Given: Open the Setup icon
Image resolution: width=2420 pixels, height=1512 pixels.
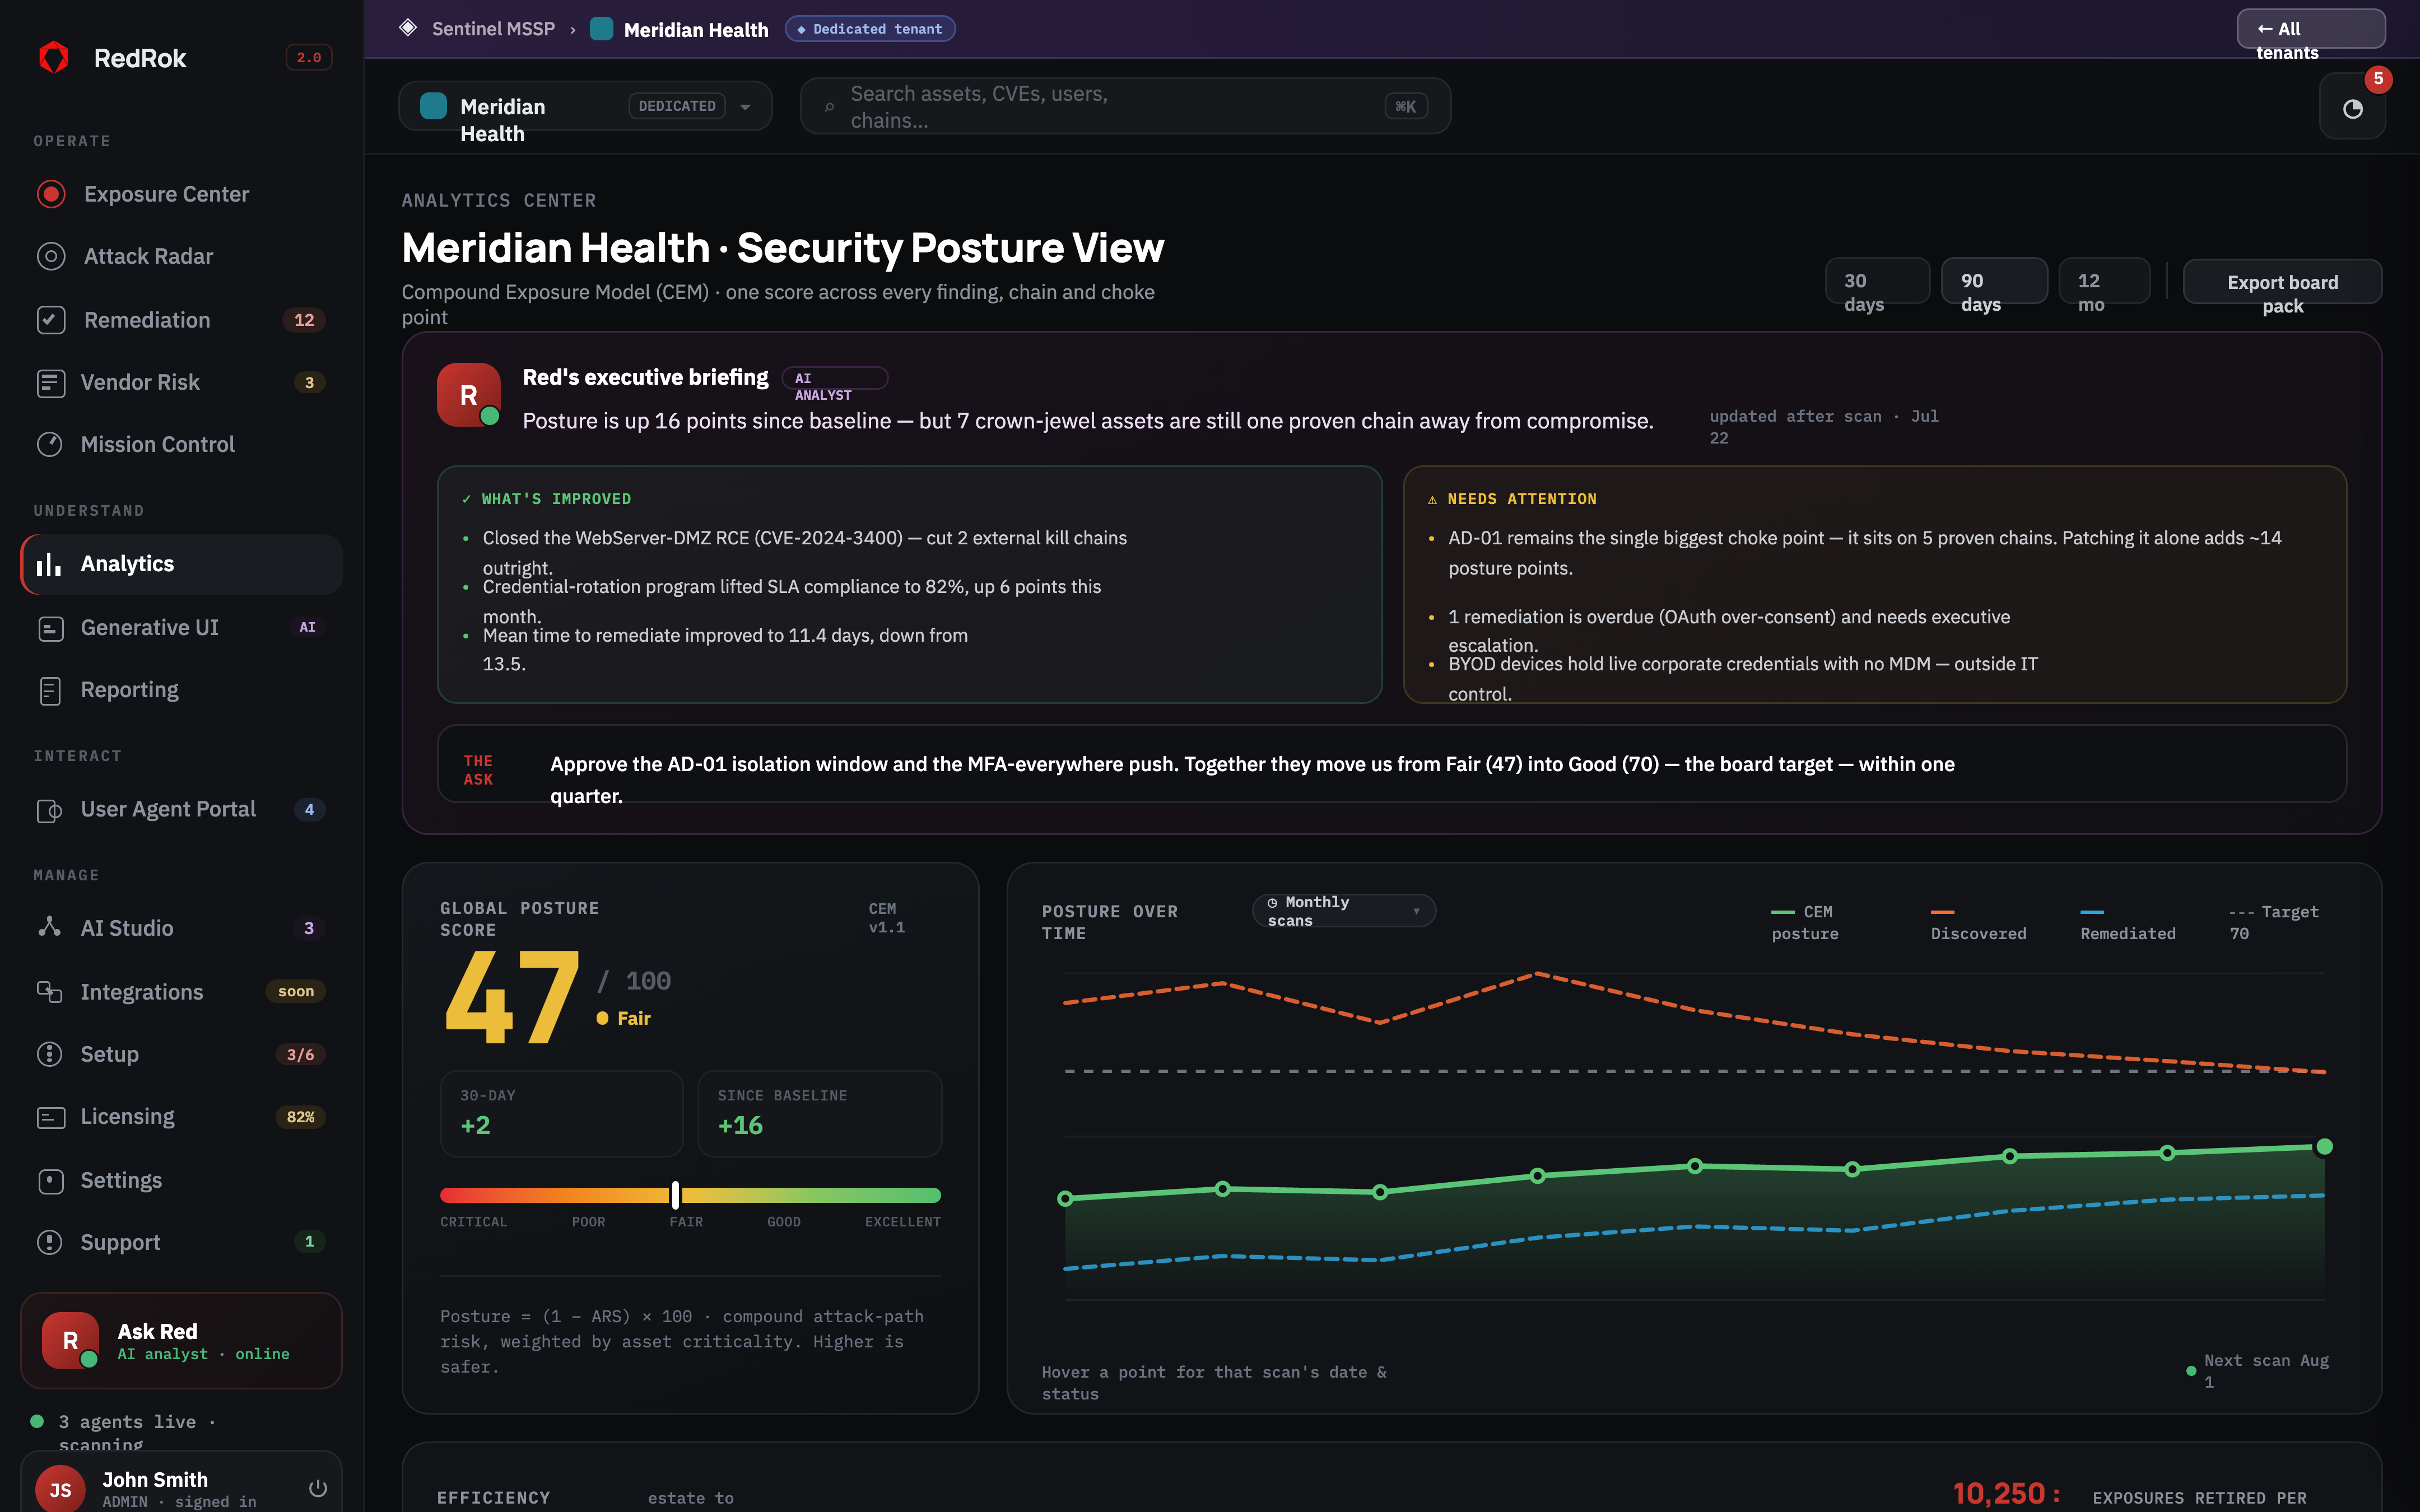Looking at the screenshot, I should click(x=50, y=1054).
